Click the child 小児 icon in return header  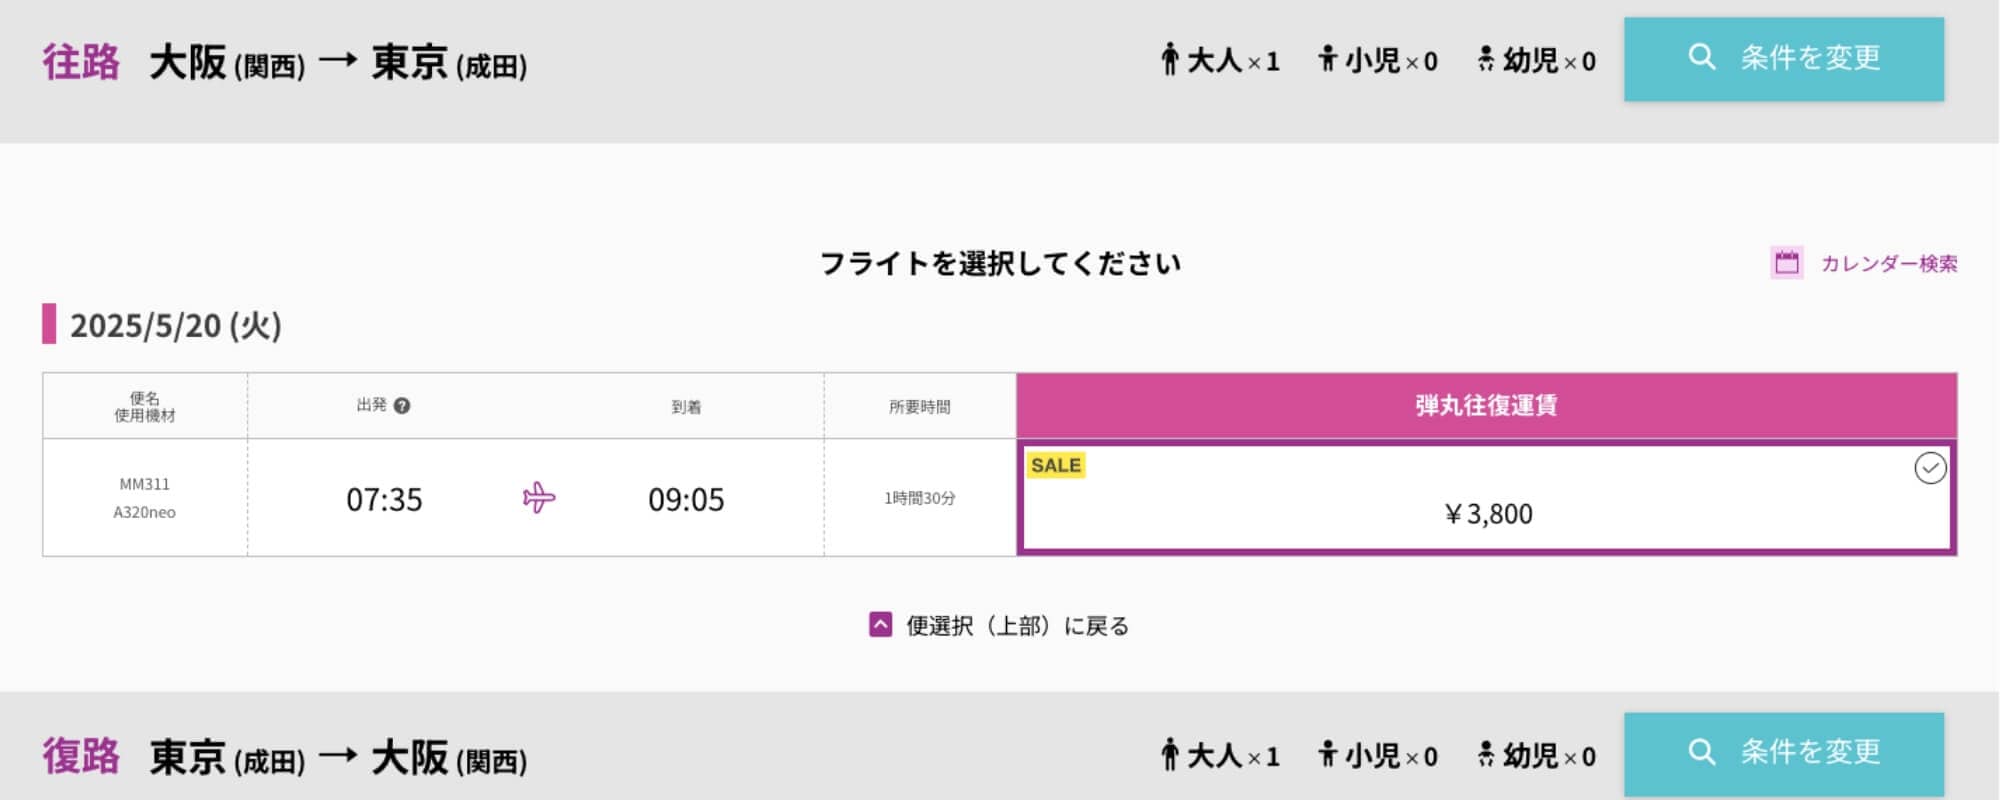tap(1327, 754)
